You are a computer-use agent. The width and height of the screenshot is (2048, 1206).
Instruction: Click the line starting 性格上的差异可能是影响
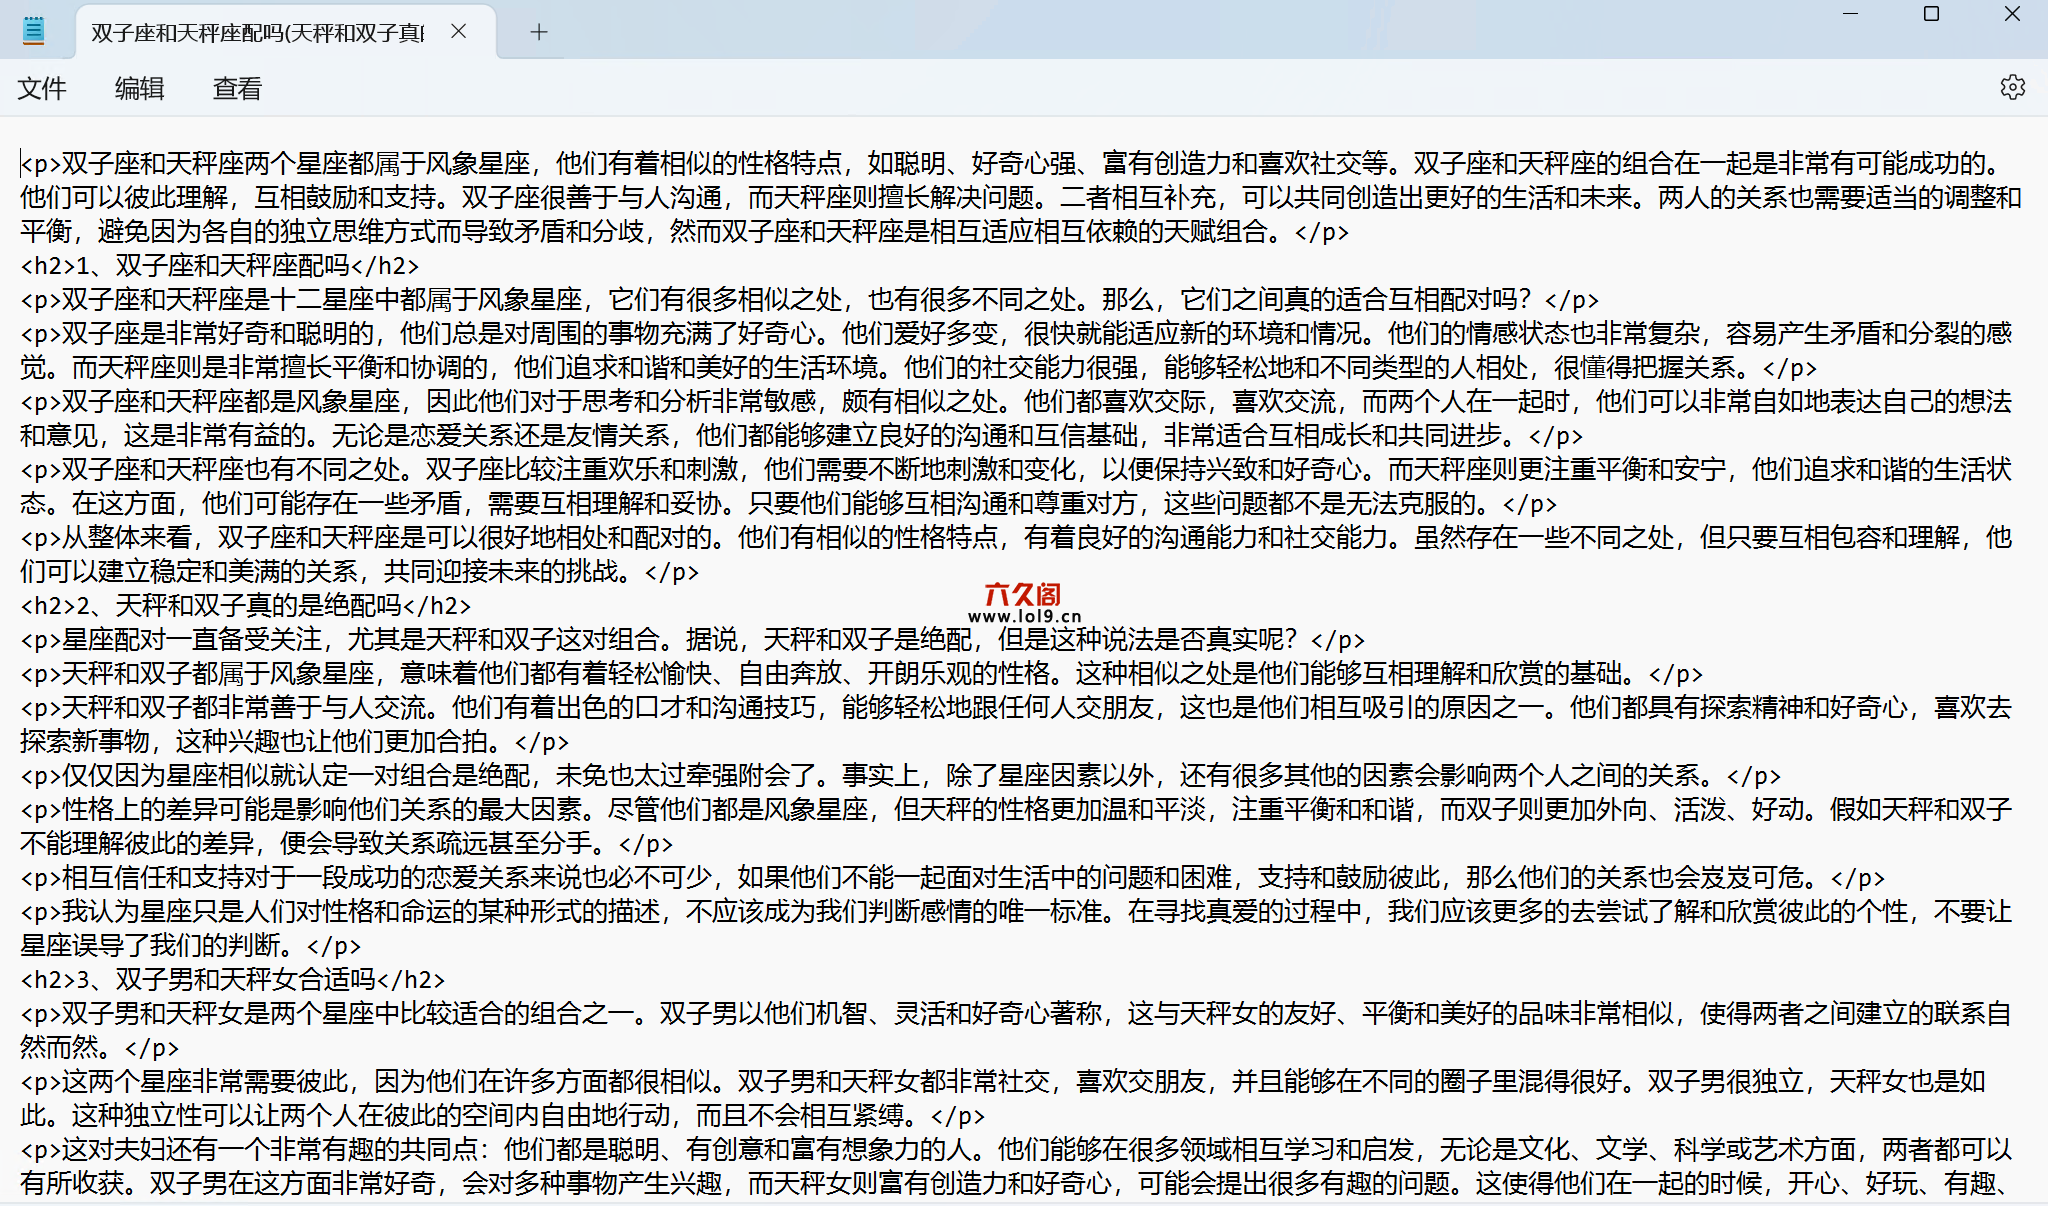pyautogui.click(x=1016, y=827)
